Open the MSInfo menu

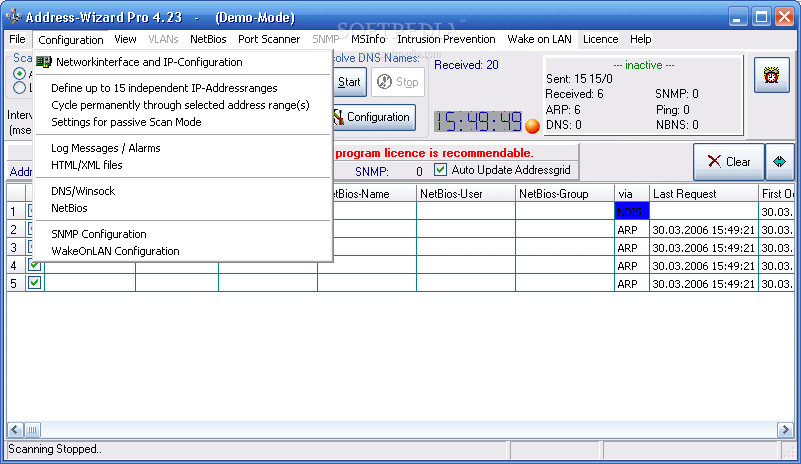pyautogui.click(x=368, y=39)
